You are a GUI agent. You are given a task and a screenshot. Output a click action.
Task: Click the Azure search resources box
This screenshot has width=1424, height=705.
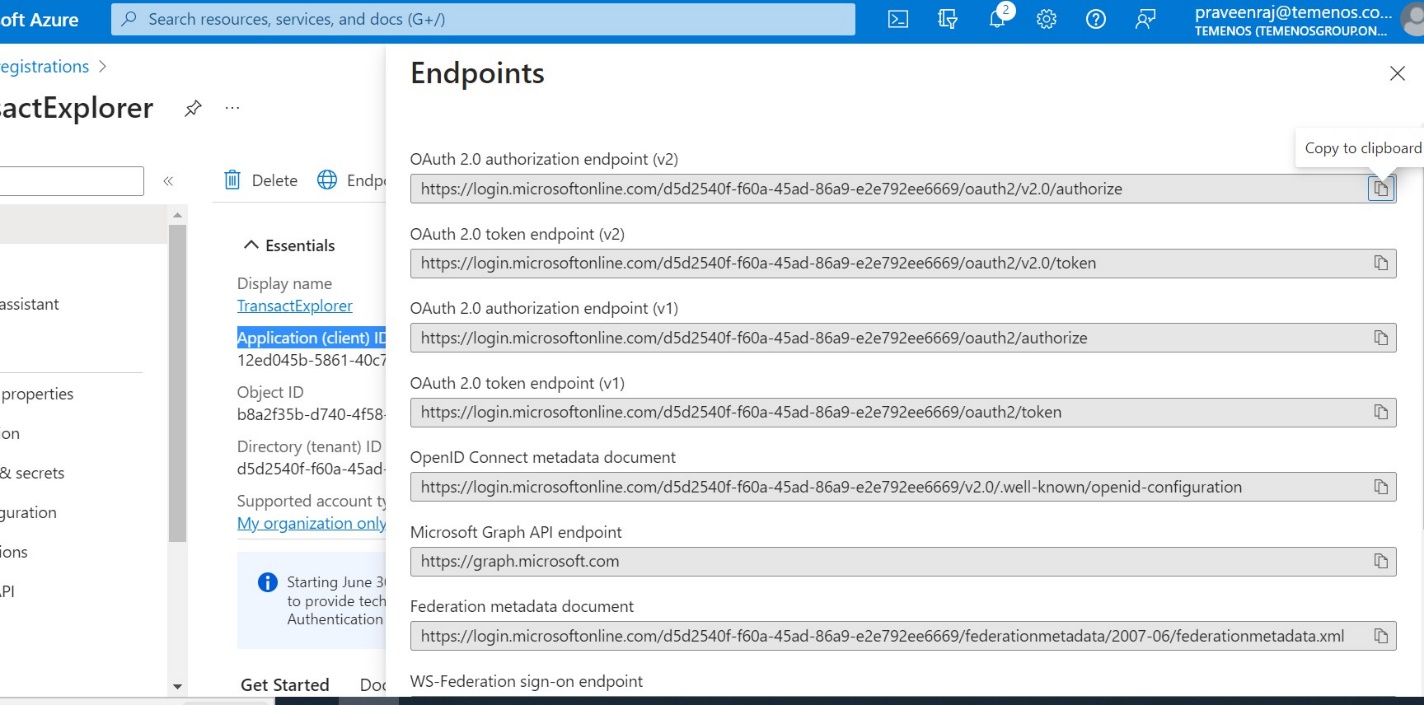coord(483,19)
